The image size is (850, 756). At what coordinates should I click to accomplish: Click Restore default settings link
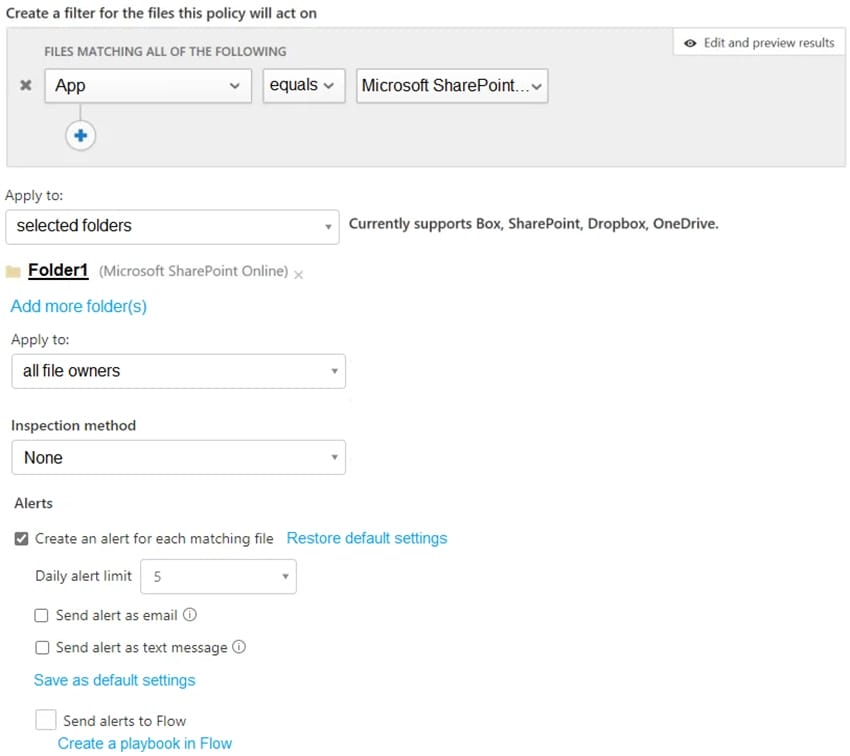coord(367,538)
